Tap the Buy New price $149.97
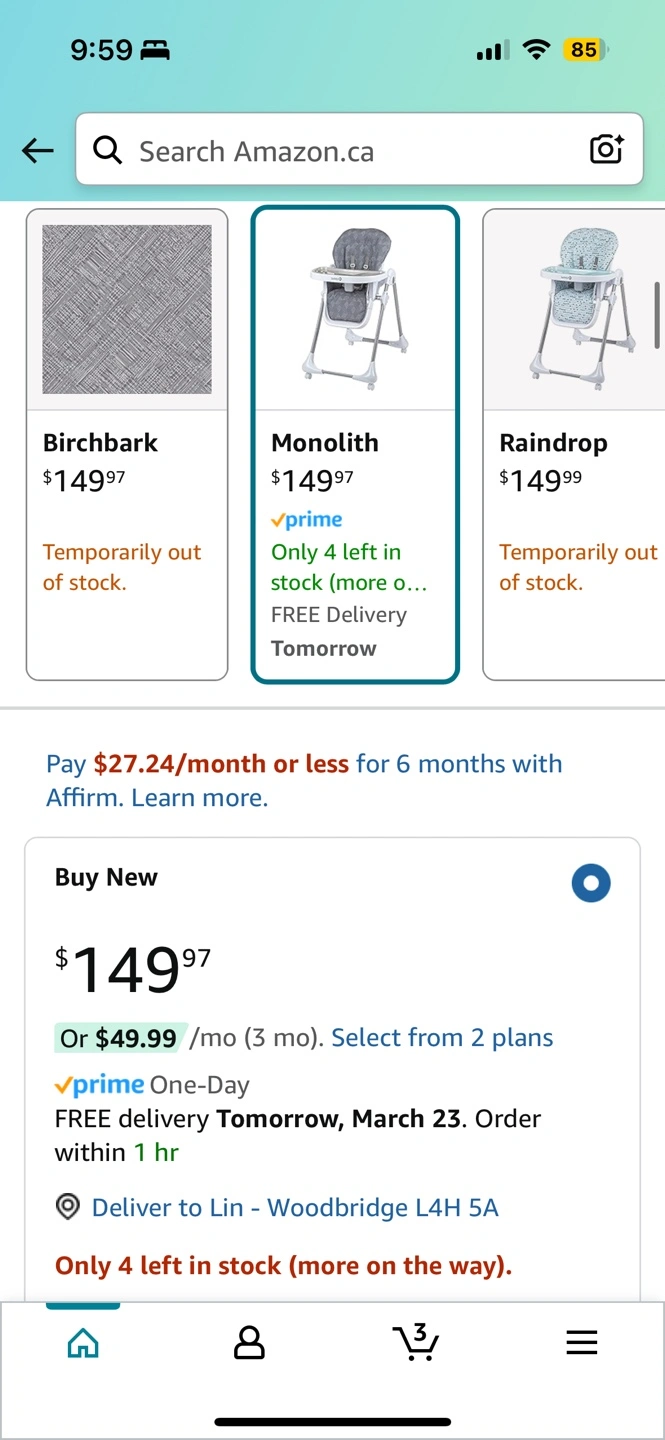Image resolution: width=665 pixels, height=1440 pixels. (x=133, y=969)
